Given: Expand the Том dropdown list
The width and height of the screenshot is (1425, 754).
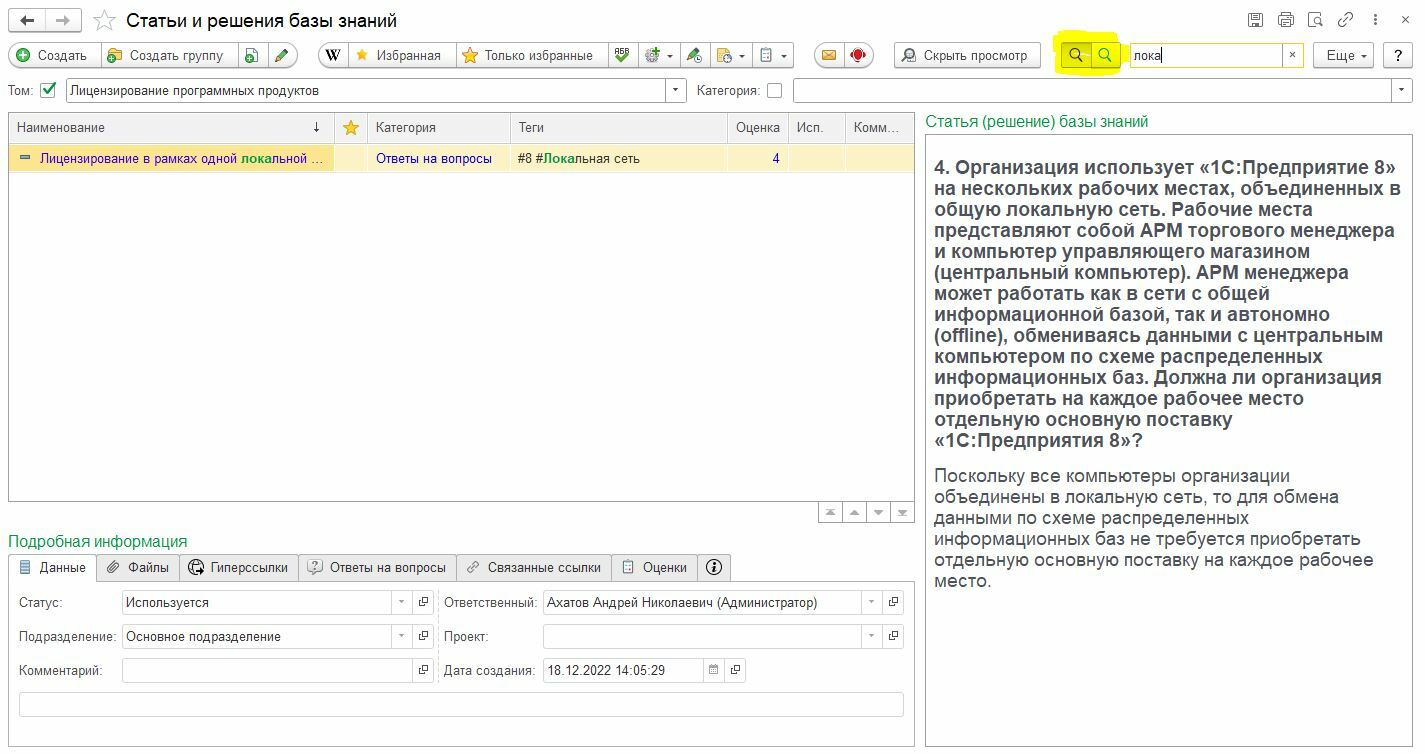Looking at the screenshot, I should coord(677,90).
